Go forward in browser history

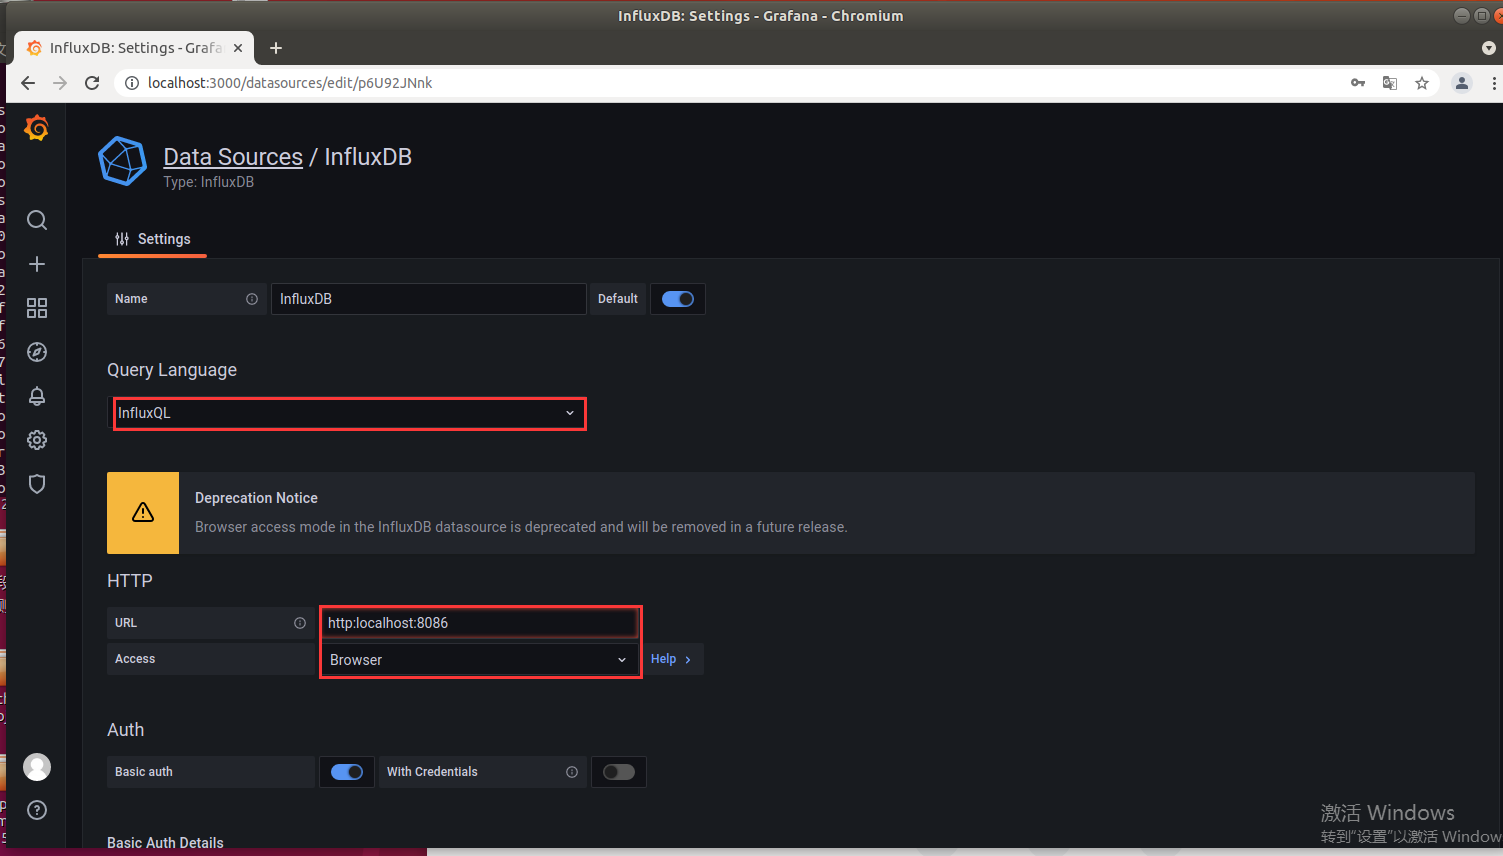[60, 83]
